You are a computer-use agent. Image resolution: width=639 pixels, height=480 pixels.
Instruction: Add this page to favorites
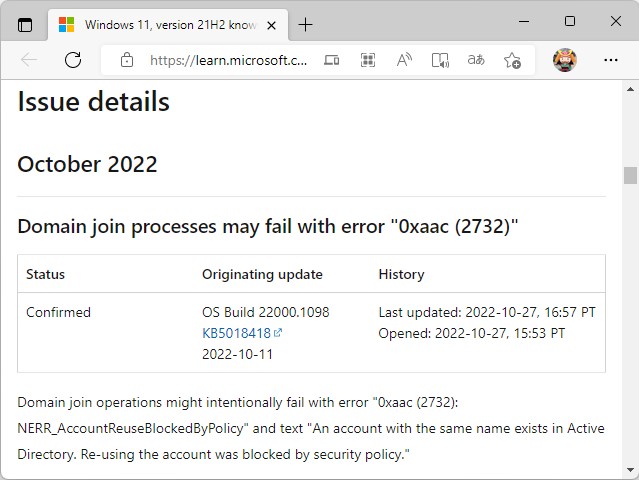pos(512,60)
